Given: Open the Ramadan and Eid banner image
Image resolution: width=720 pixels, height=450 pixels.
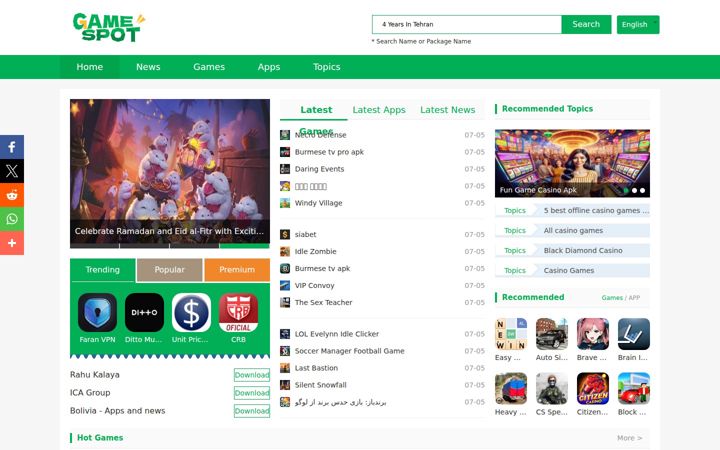Looking at the screenshot, I should 170,174.
